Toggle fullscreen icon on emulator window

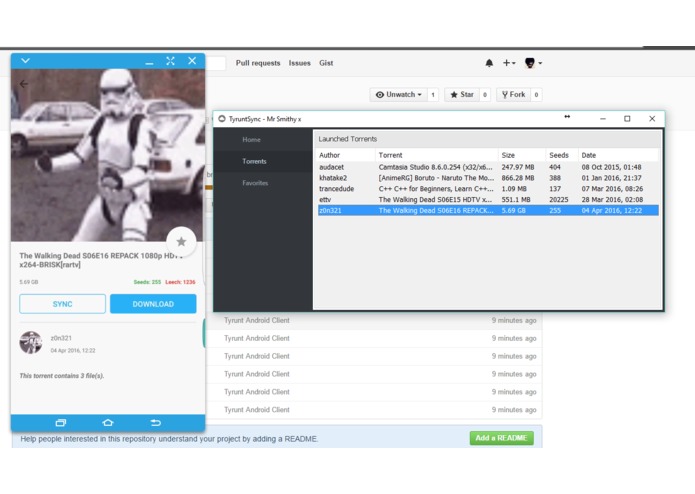(170, 61)
